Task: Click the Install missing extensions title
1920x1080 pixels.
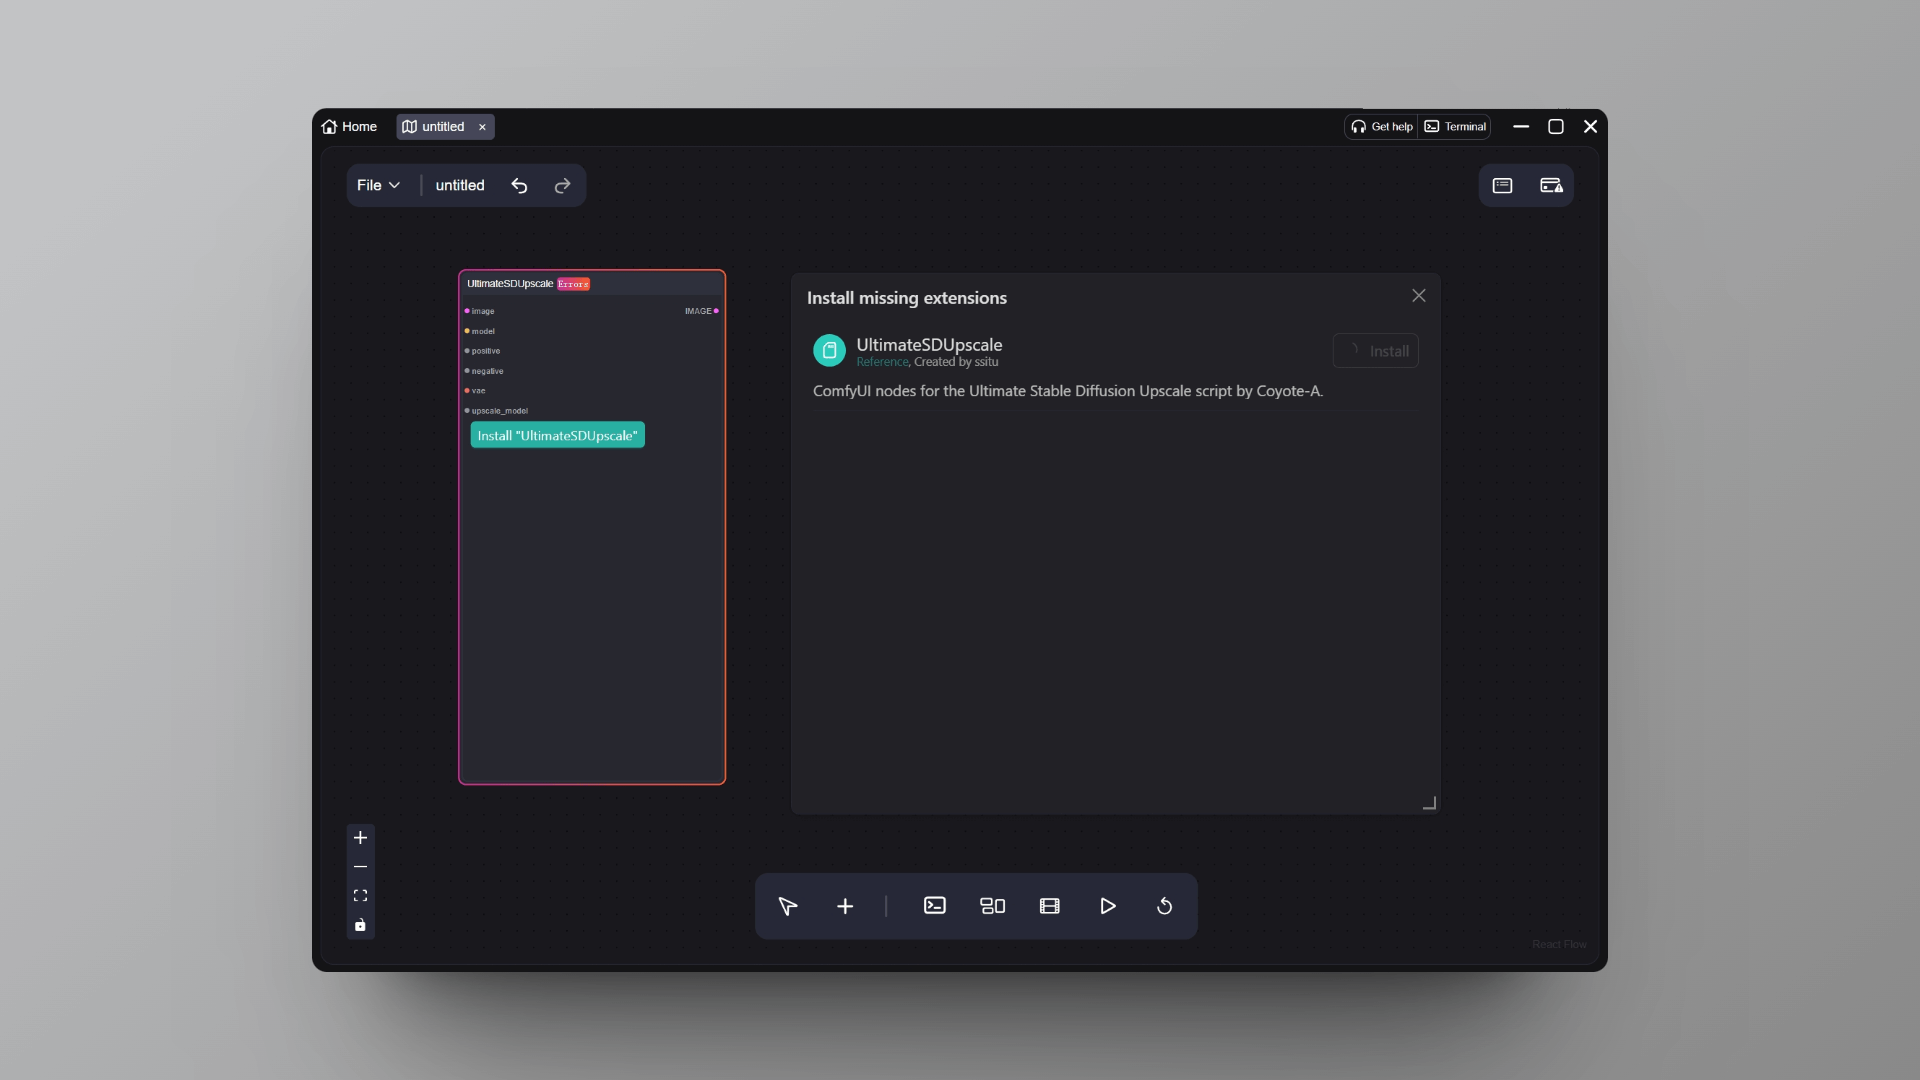Action: pos(907,298)
